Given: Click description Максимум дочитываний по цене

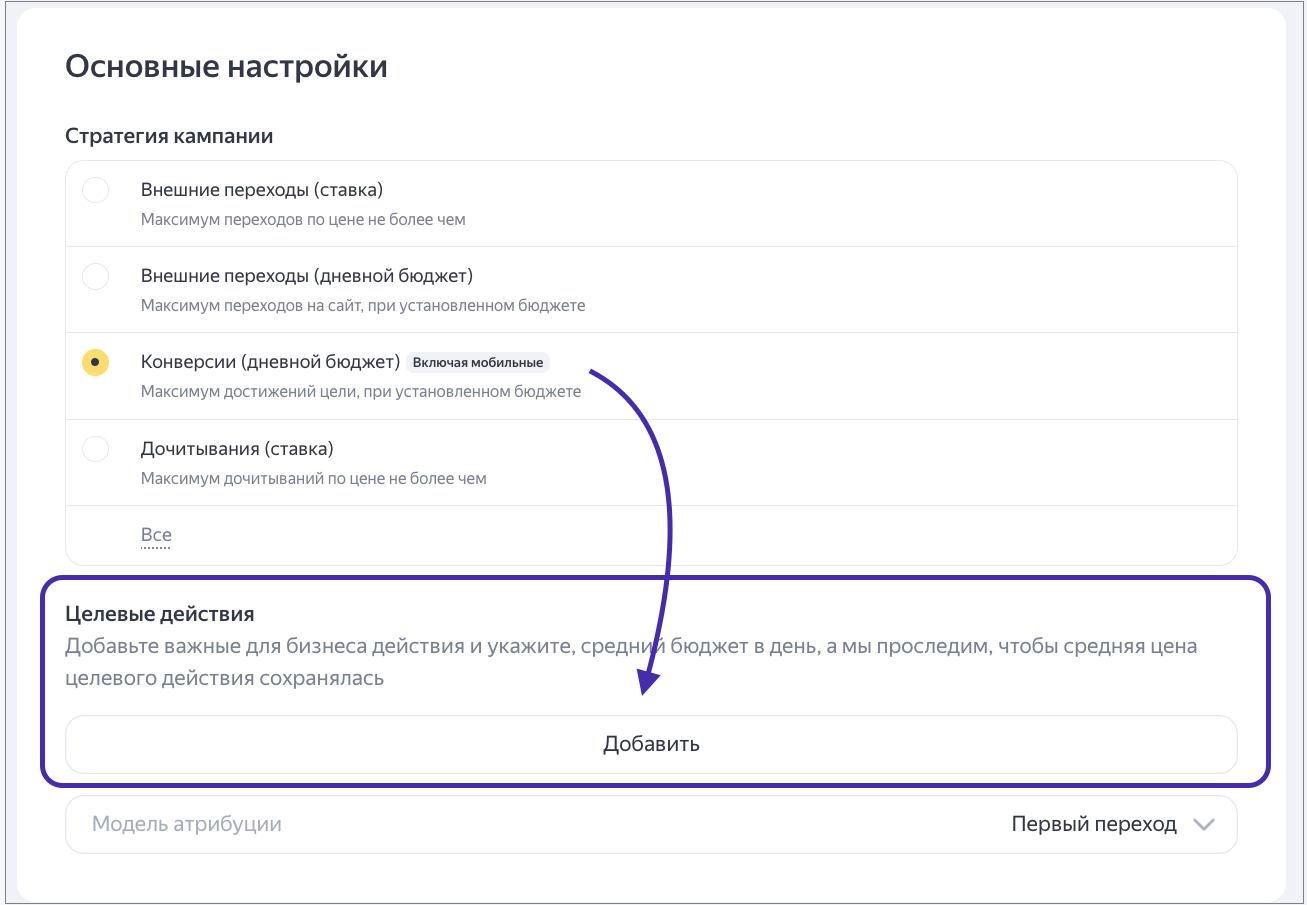Looking at the screenshot, I should point(313,478).
